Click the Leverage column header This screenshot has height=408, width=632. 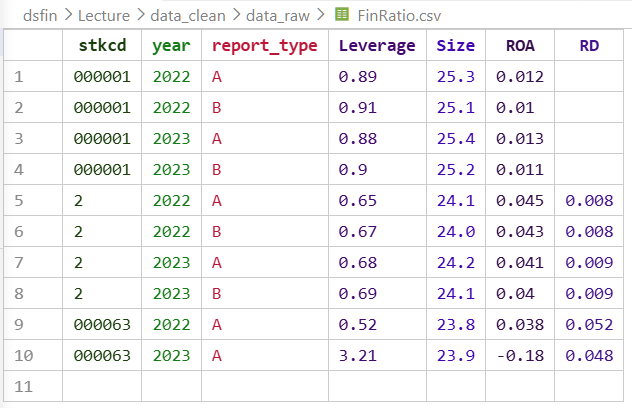[376, 46]
